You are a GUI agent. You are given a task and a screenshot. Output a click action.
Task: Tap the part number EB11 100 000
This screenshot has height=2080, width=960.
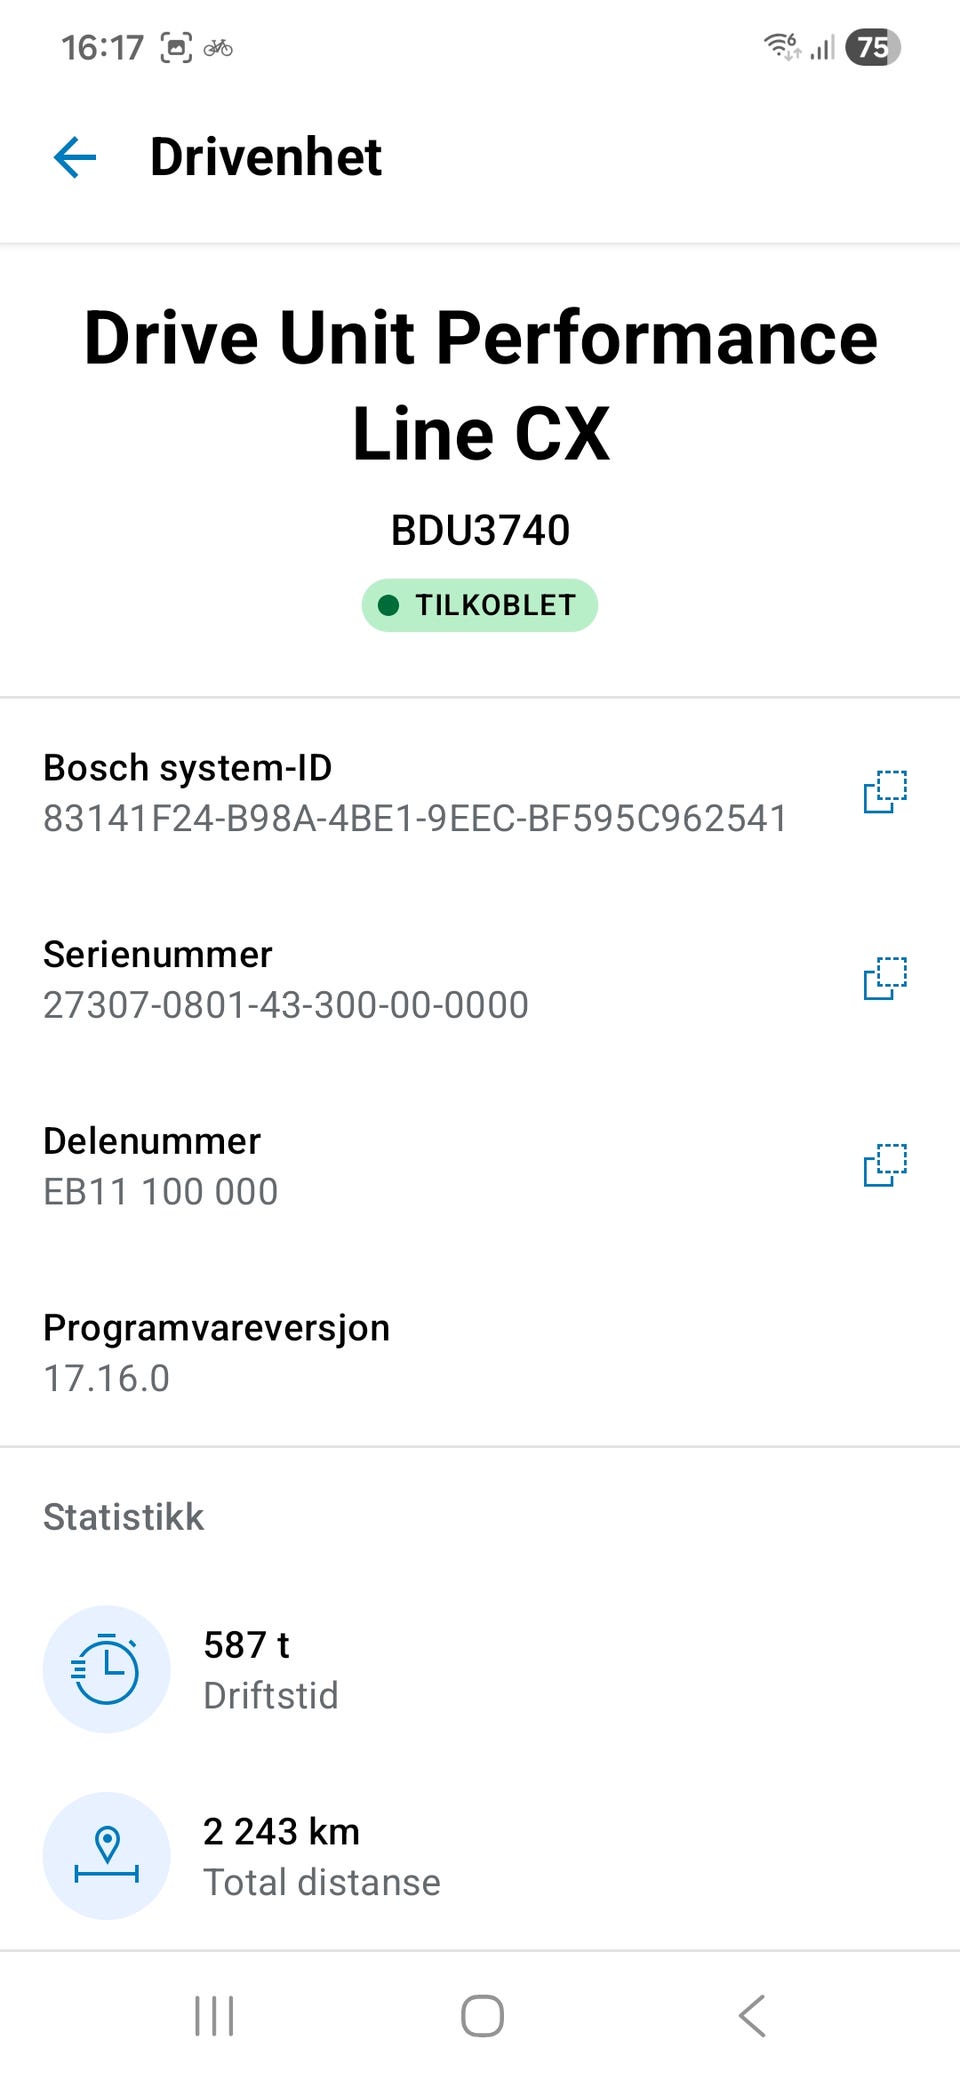tap(161, 1192)
